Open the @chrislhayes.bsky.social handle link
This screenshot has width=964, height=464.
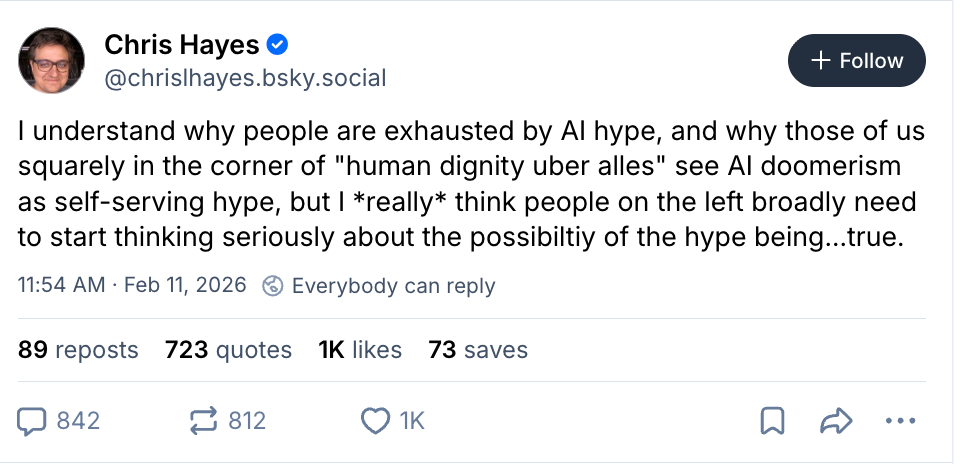click(x=245, y=78)
